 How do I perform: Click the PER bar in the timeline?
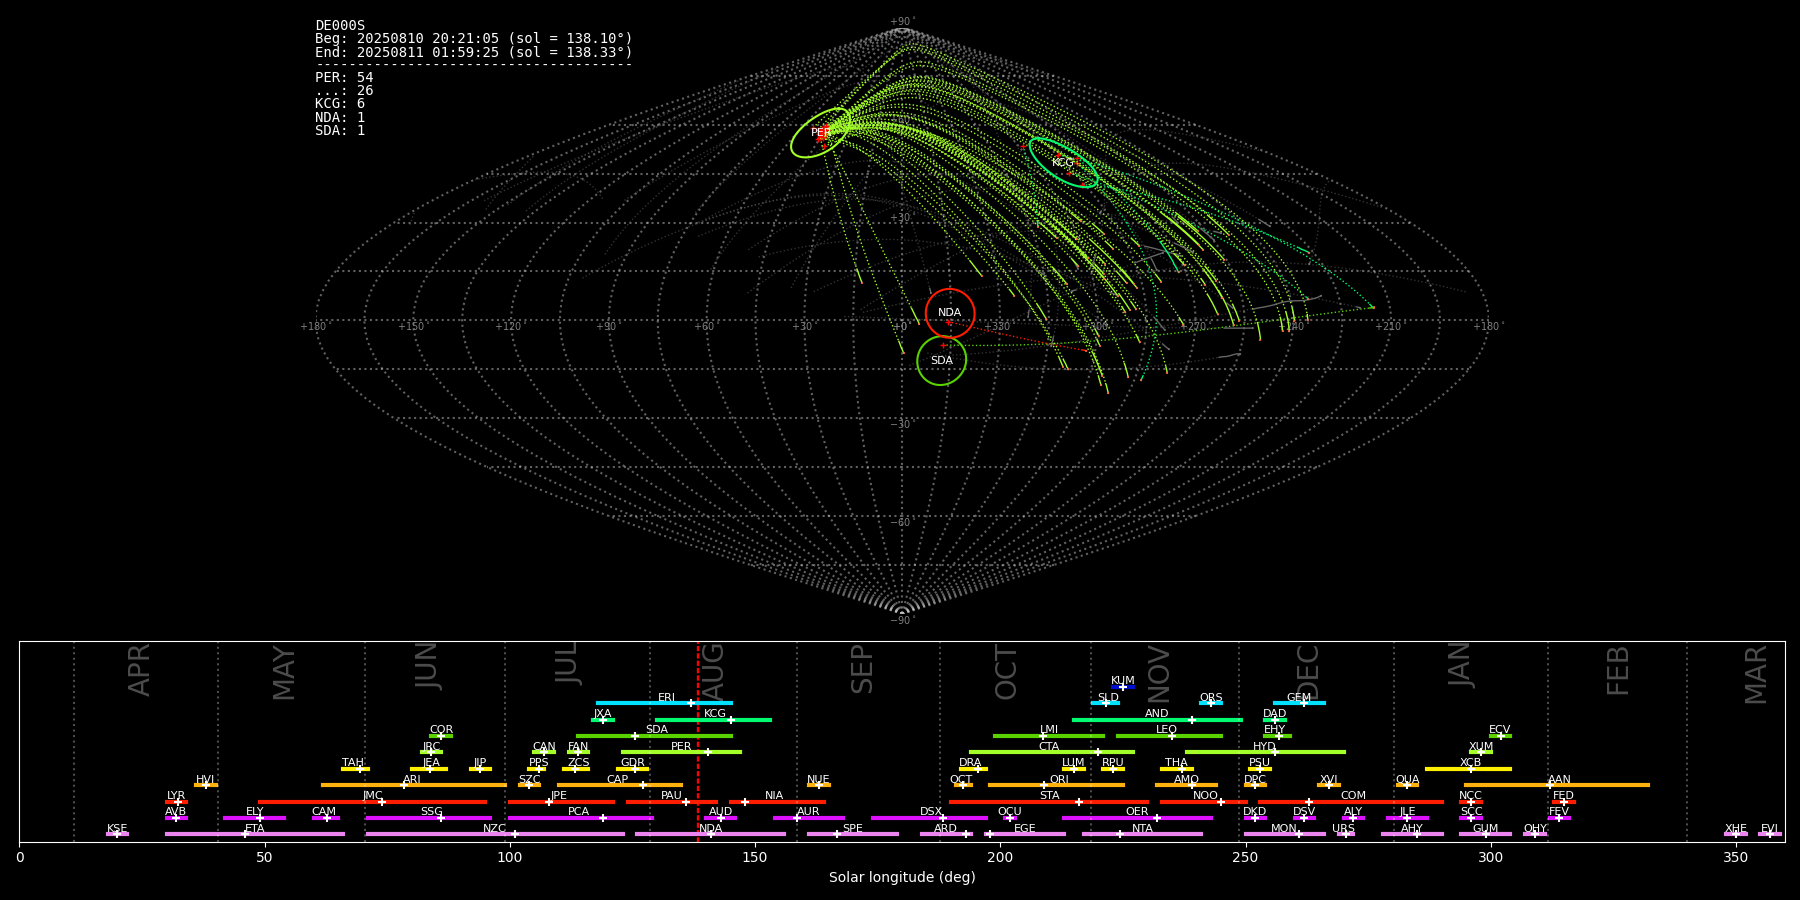tap(681, 752)
